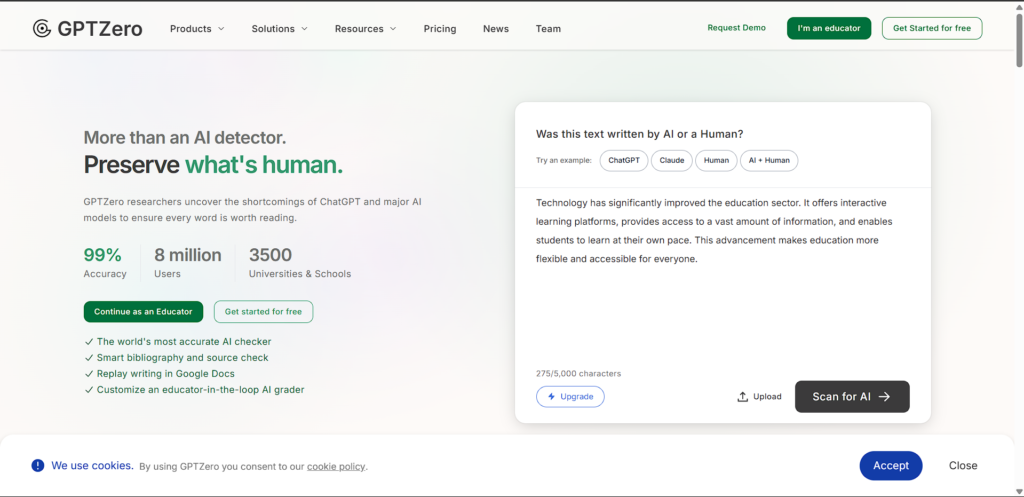1024x497 pixels.
Task: Expand the Resources dropdown chevron
Action: pyautogui.click(x=393, y=29)
